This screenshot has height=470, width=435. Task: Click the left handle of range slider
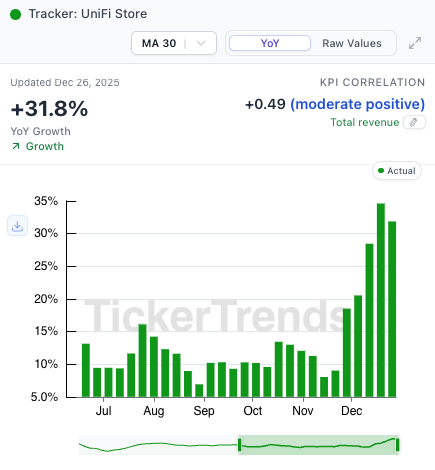click(x=239, y=445)
